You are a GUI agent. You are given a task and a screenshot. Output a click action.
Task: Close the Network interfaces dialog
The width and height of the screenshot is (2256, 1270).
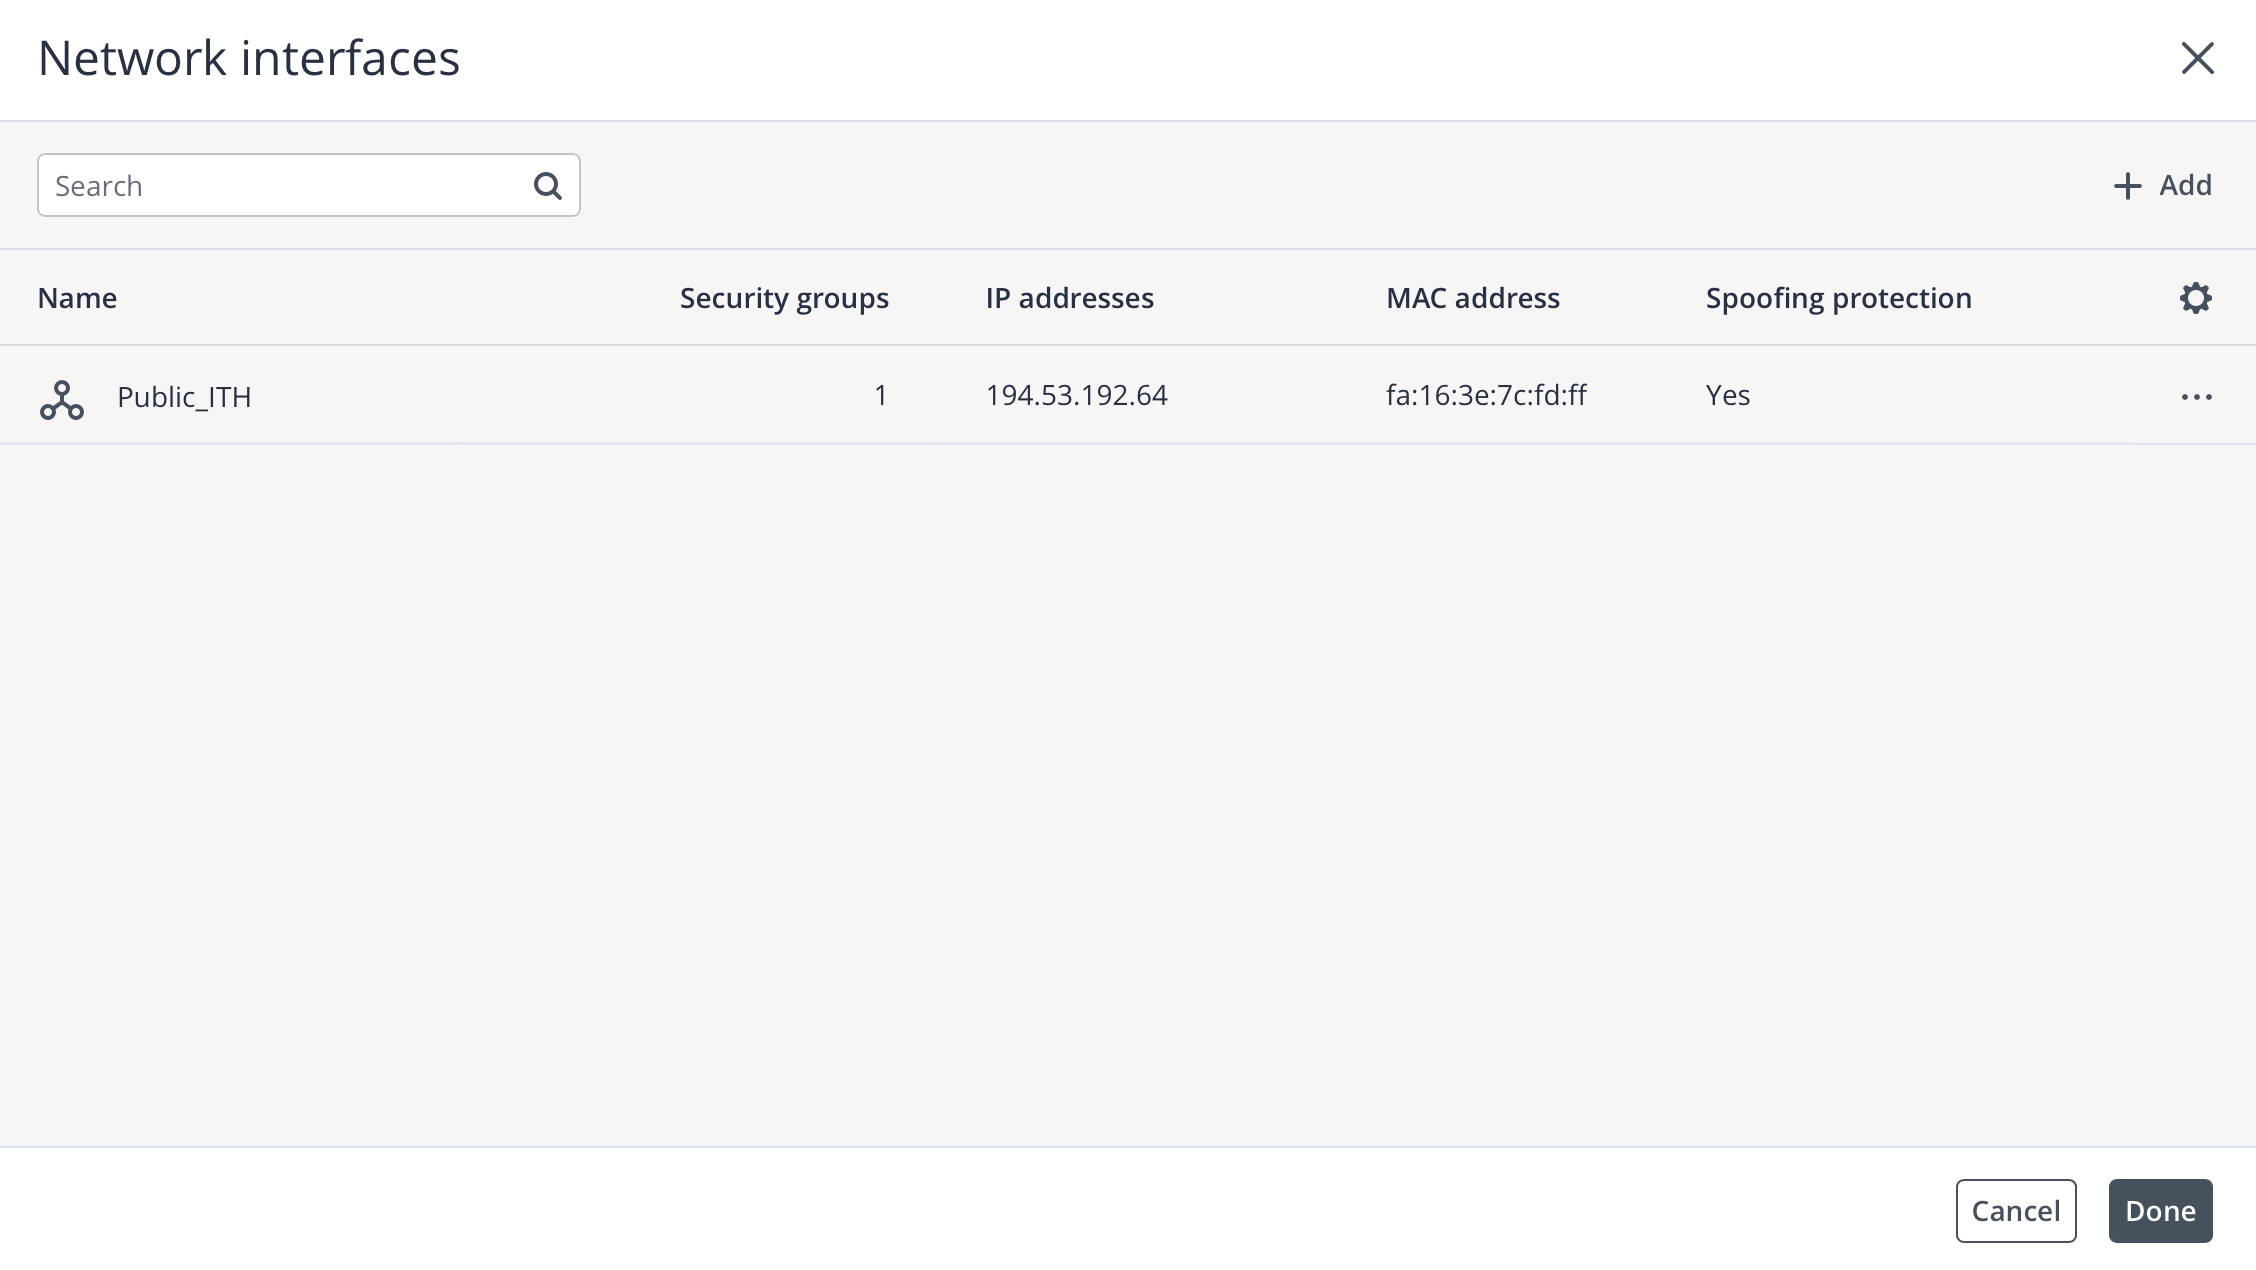click(2197, 58)
